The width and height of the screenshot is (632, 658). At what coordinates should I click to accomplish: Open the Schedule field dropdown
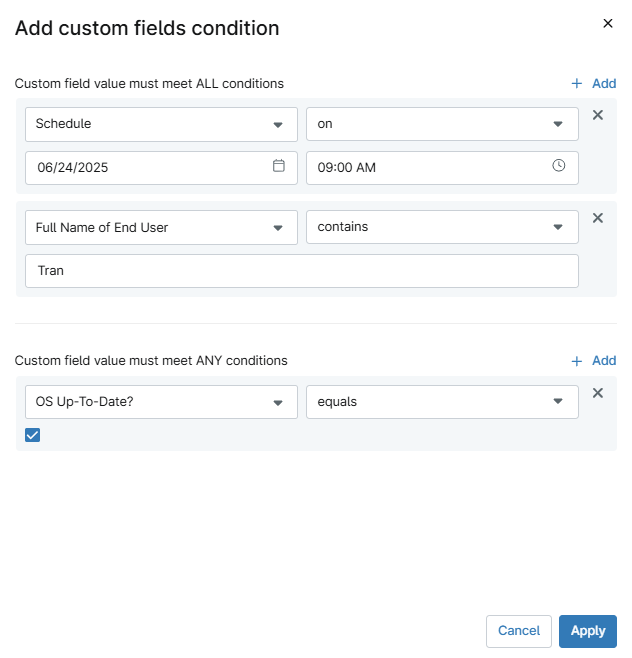tap(161, 124)
